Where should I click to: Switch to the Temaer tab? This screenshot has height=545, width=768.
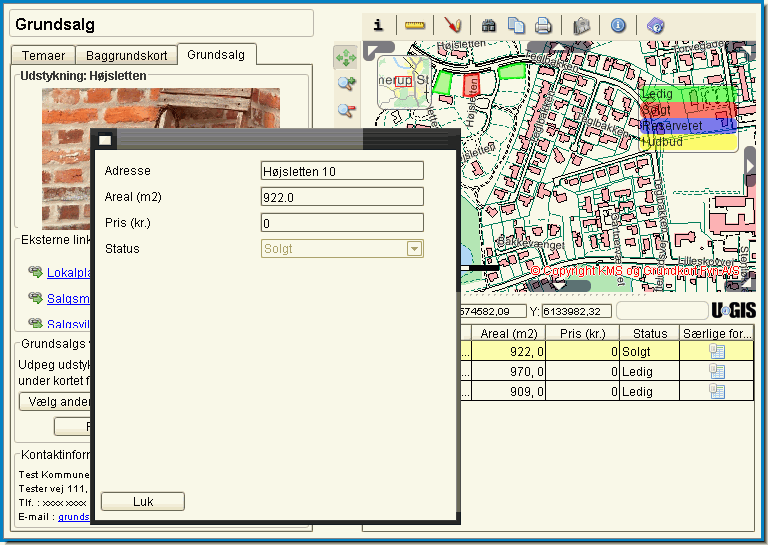point(43,55)
